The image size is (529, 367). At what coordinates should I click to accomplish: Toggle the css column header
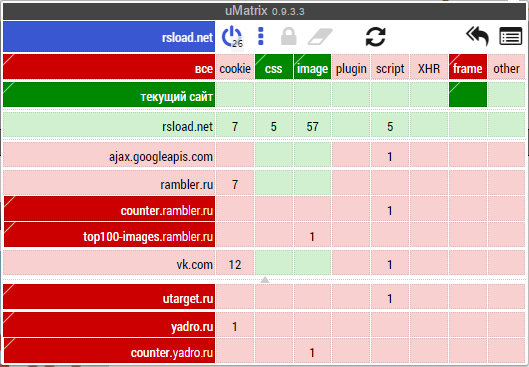[274, 67]
